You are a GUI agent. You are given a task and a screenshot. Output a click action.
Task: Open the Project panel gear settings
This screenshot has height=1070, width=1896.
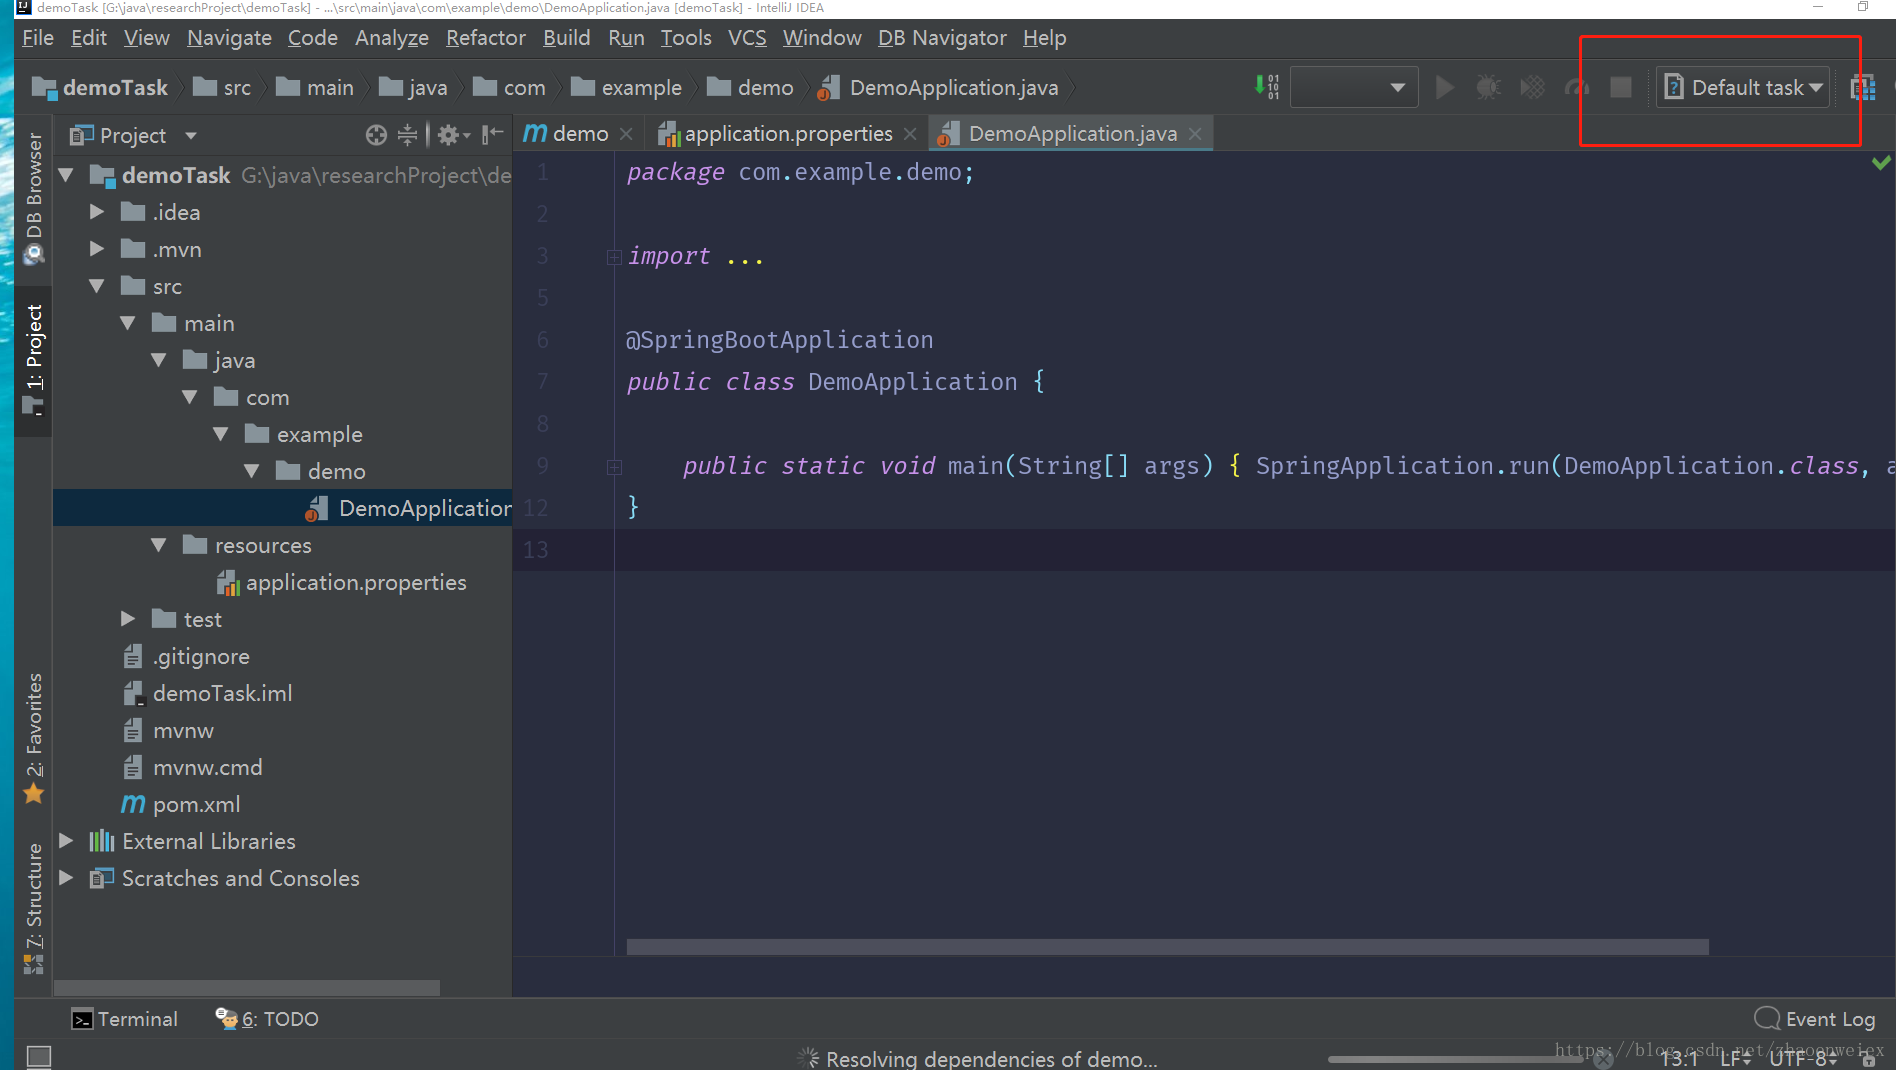453,135
